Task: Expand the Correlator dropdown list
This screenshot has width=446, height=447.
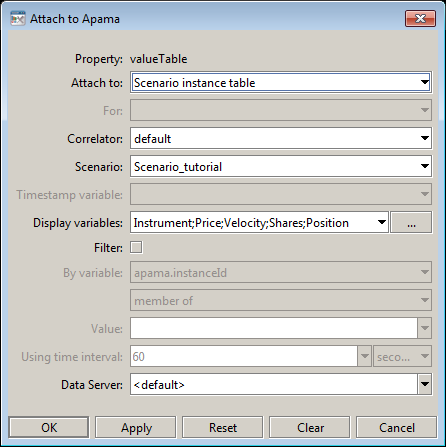Action: 281,138
